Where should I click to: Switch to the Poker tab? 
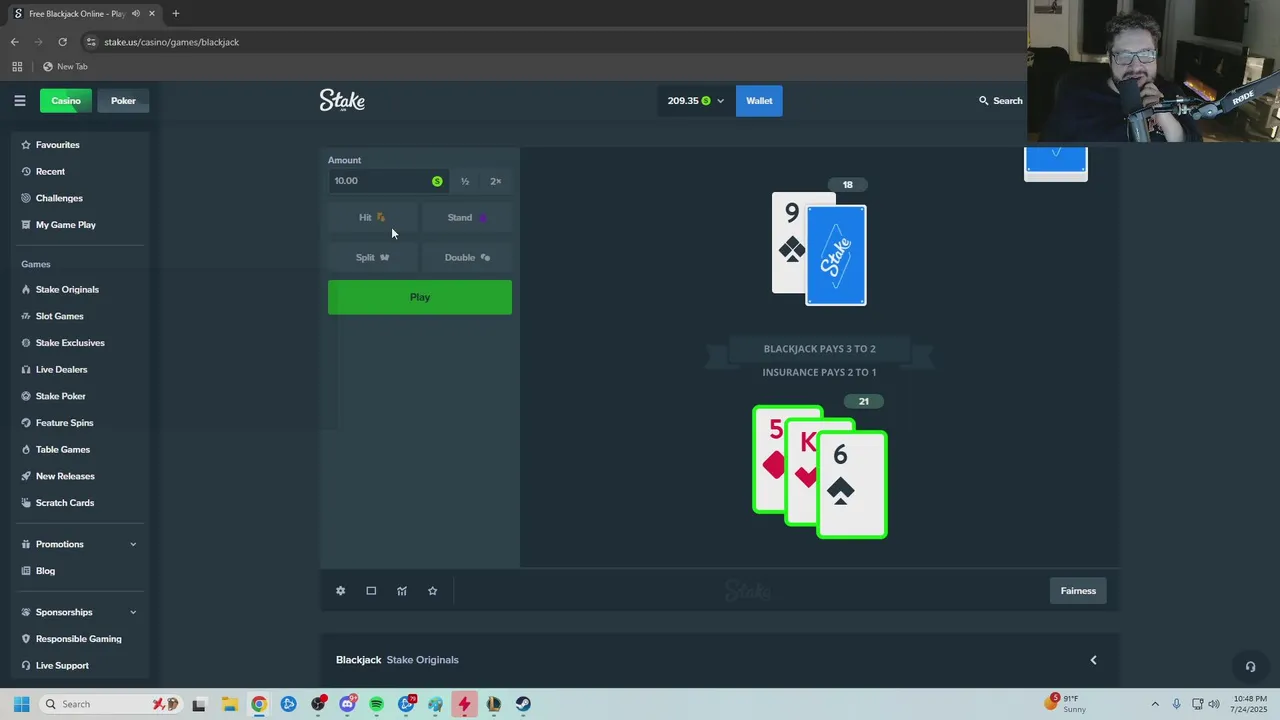click(x=123, y=100)
